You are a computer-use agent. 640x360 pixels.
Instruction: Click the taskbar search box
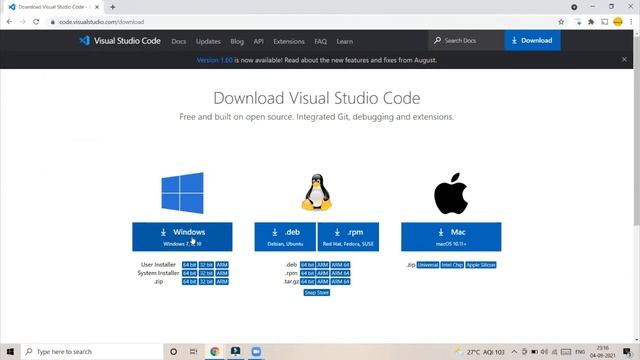92,351
